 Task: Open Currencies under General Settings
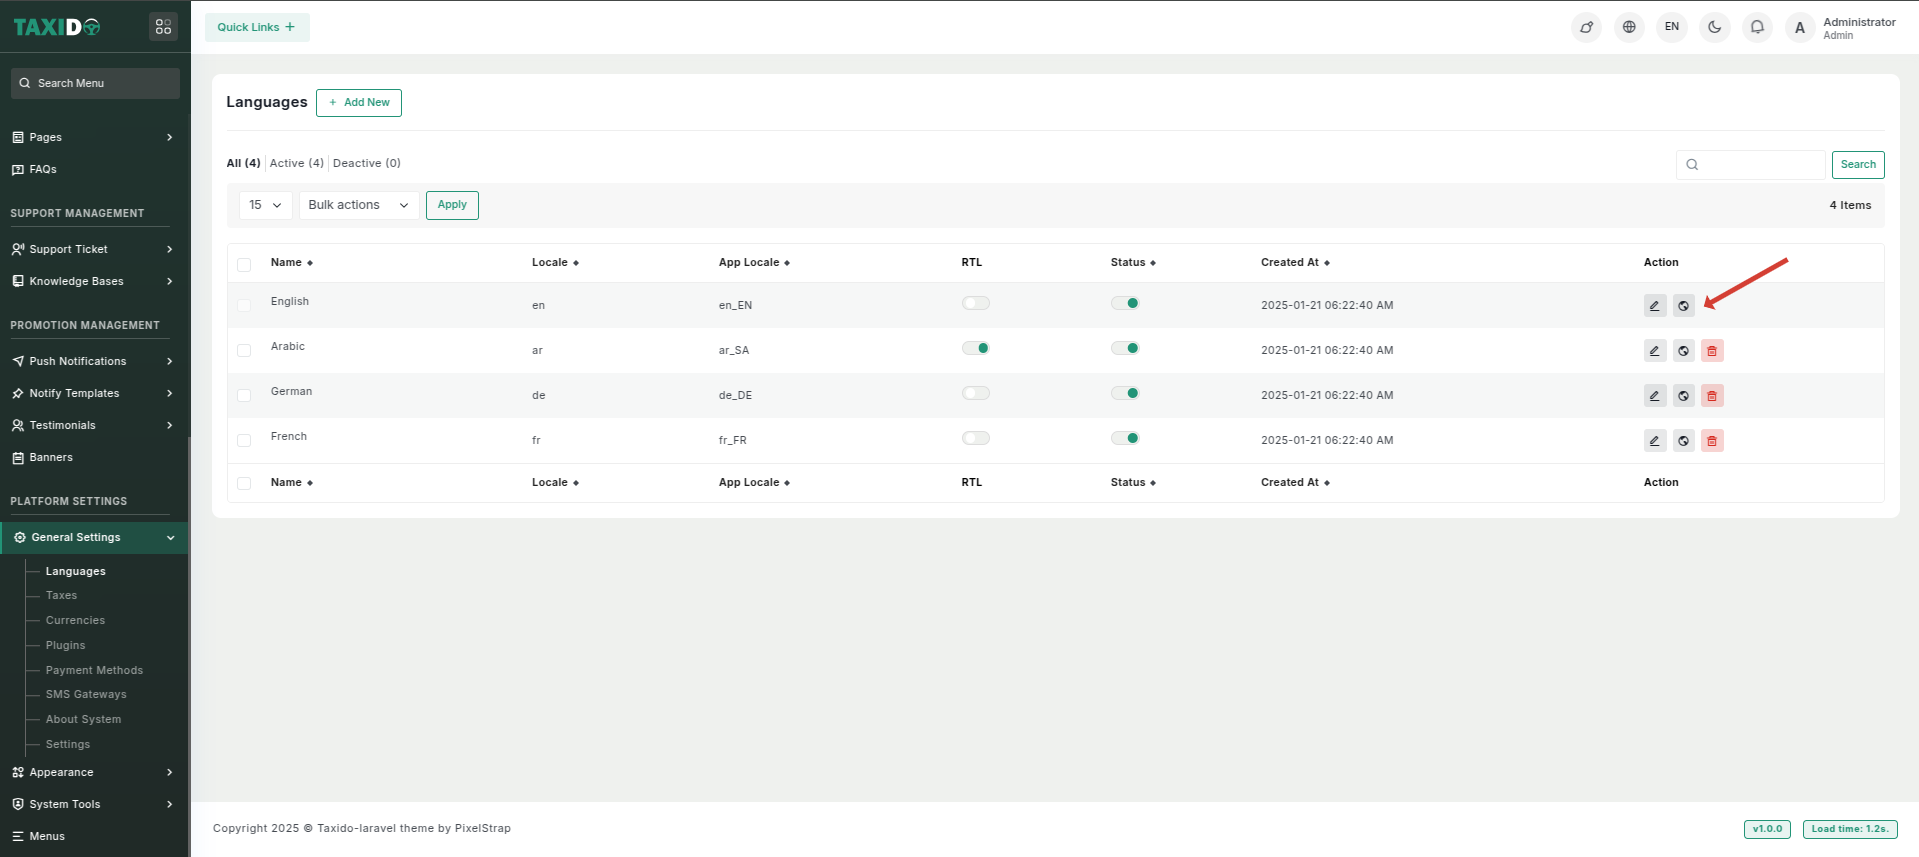(75, 620)
